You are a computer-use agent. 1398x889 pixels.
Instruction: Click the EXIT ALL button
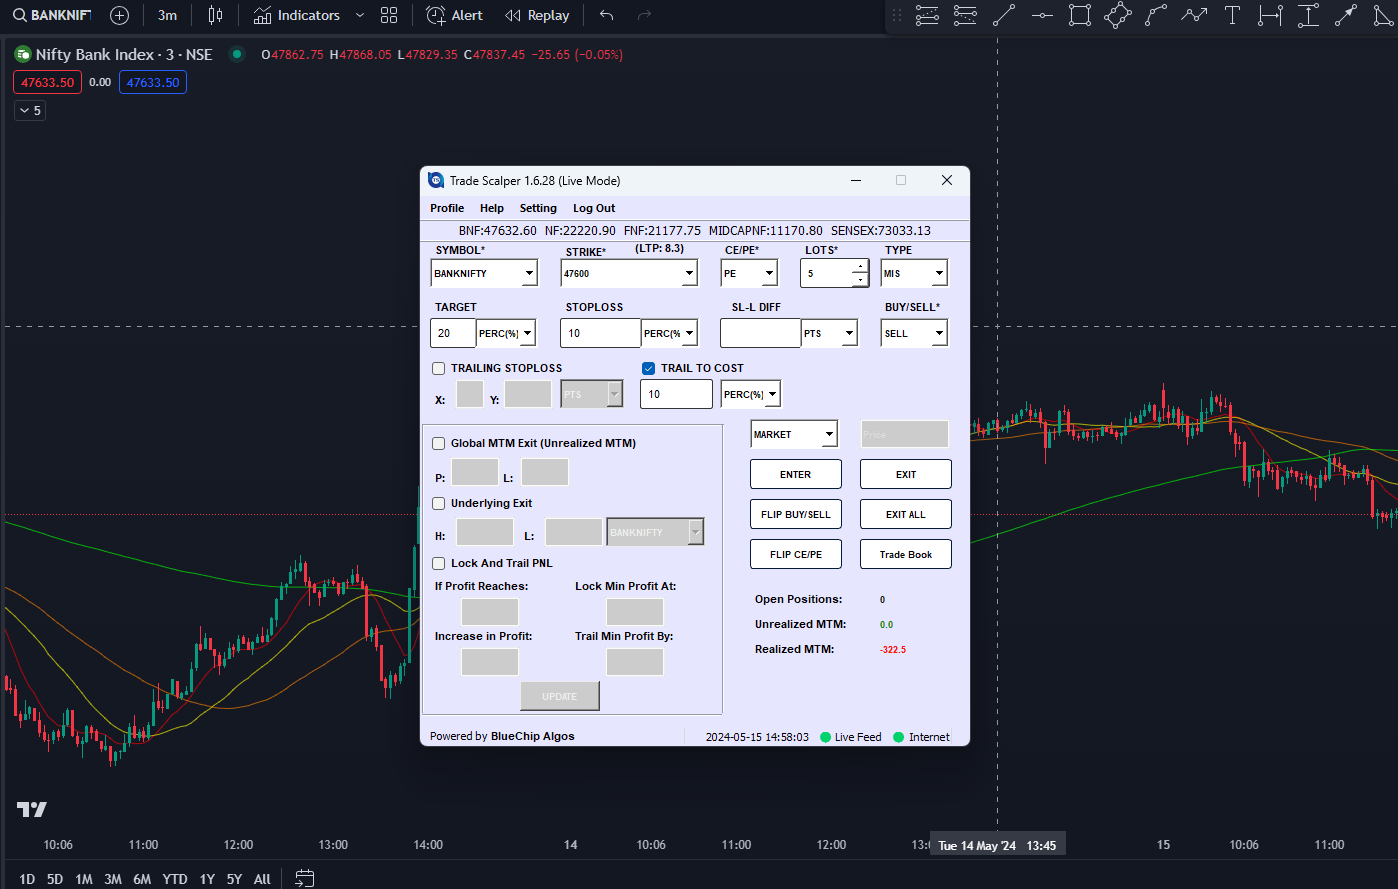(x=906, y=514)
